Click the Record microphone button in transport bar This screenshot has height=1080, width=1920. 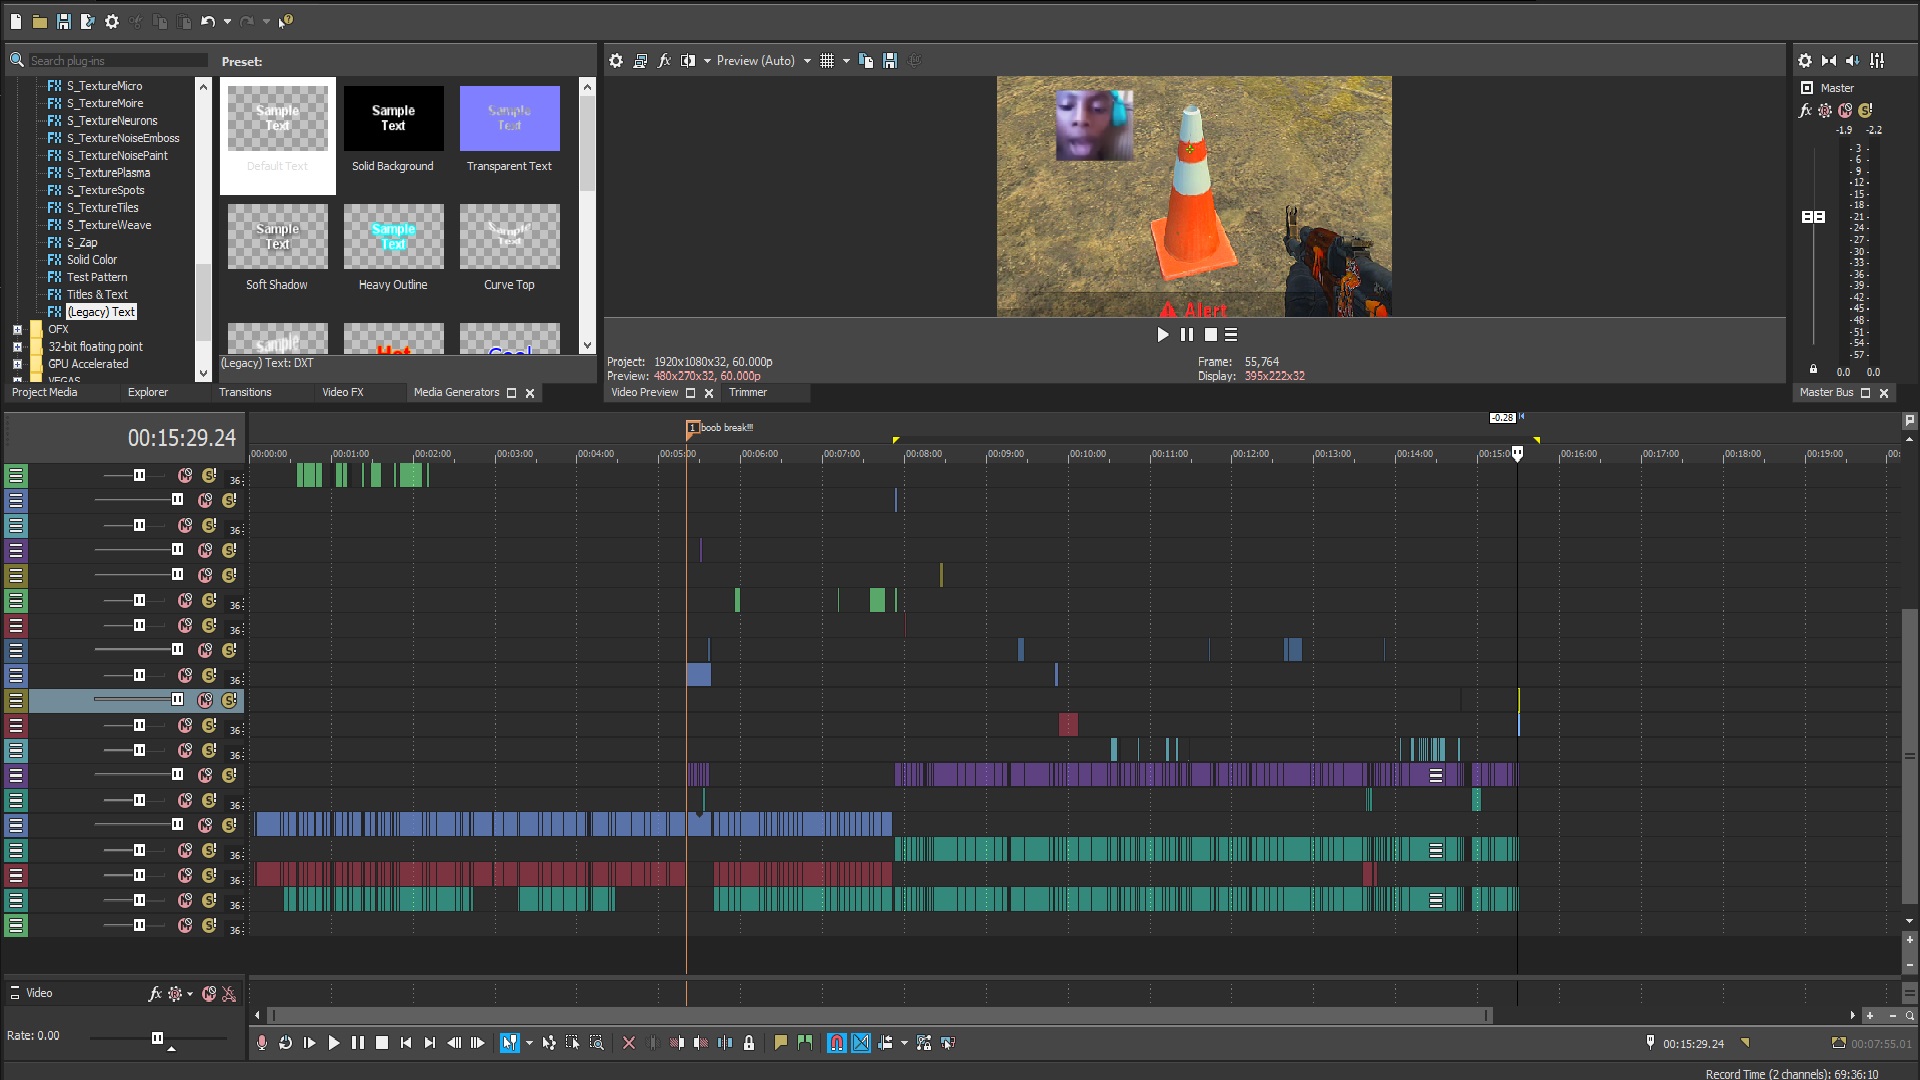click(262, 1043)
